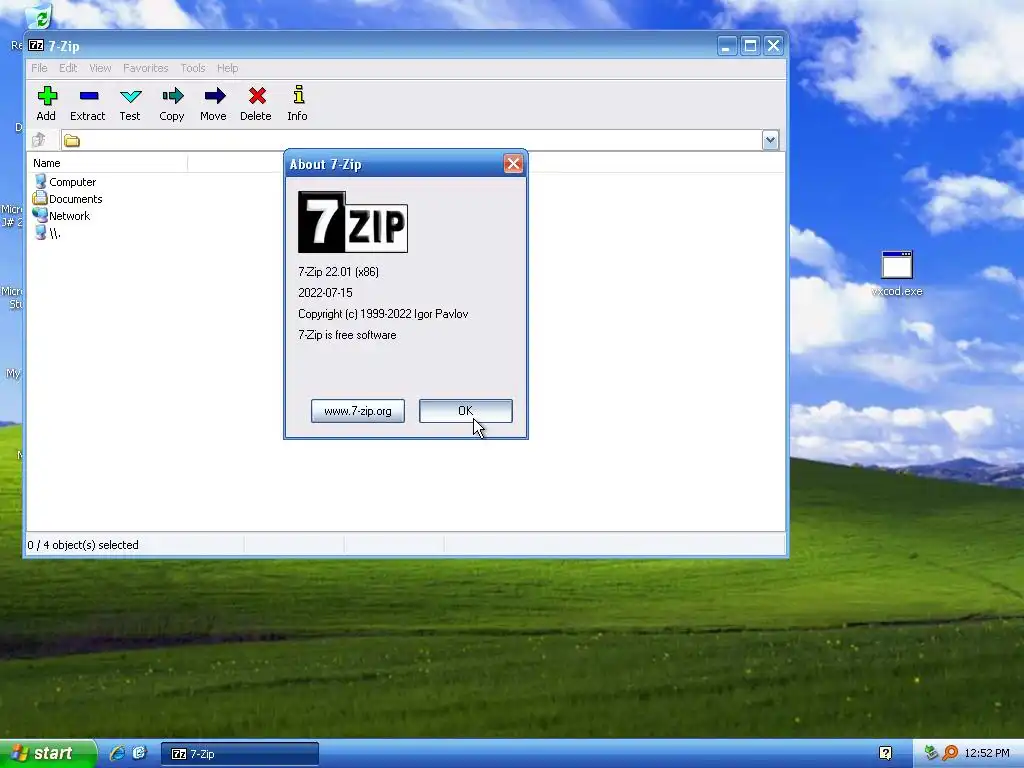Open the www.7-zip.org link button

(x=358, y=411)
